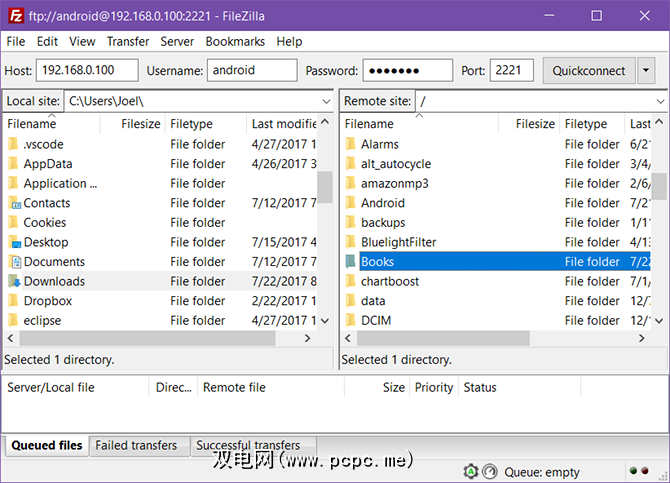Screen dimensions: 670x483
Task: Click the remote pane vertical scrollbar thumb
Action: pyautogui.click(x=659, y=186)
